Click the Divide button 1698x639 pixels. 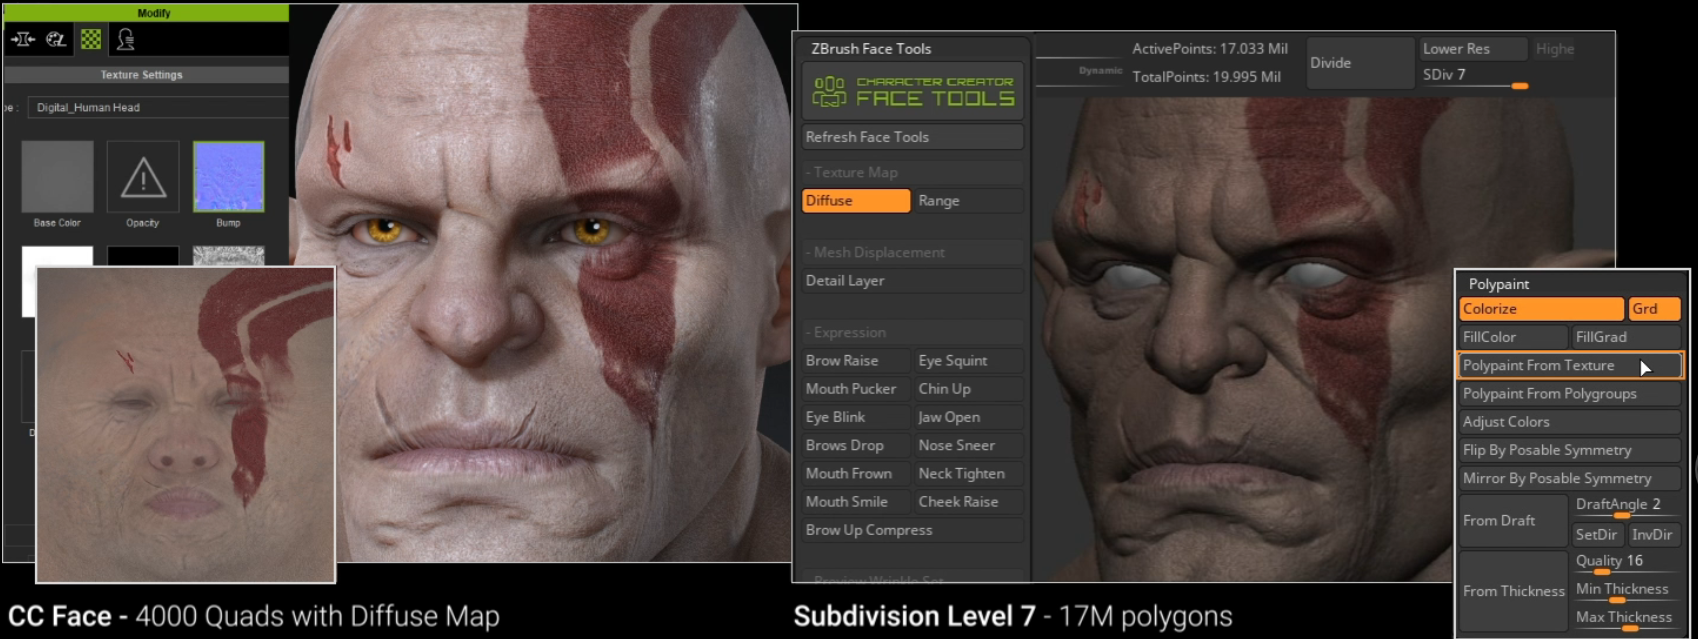1359,63
